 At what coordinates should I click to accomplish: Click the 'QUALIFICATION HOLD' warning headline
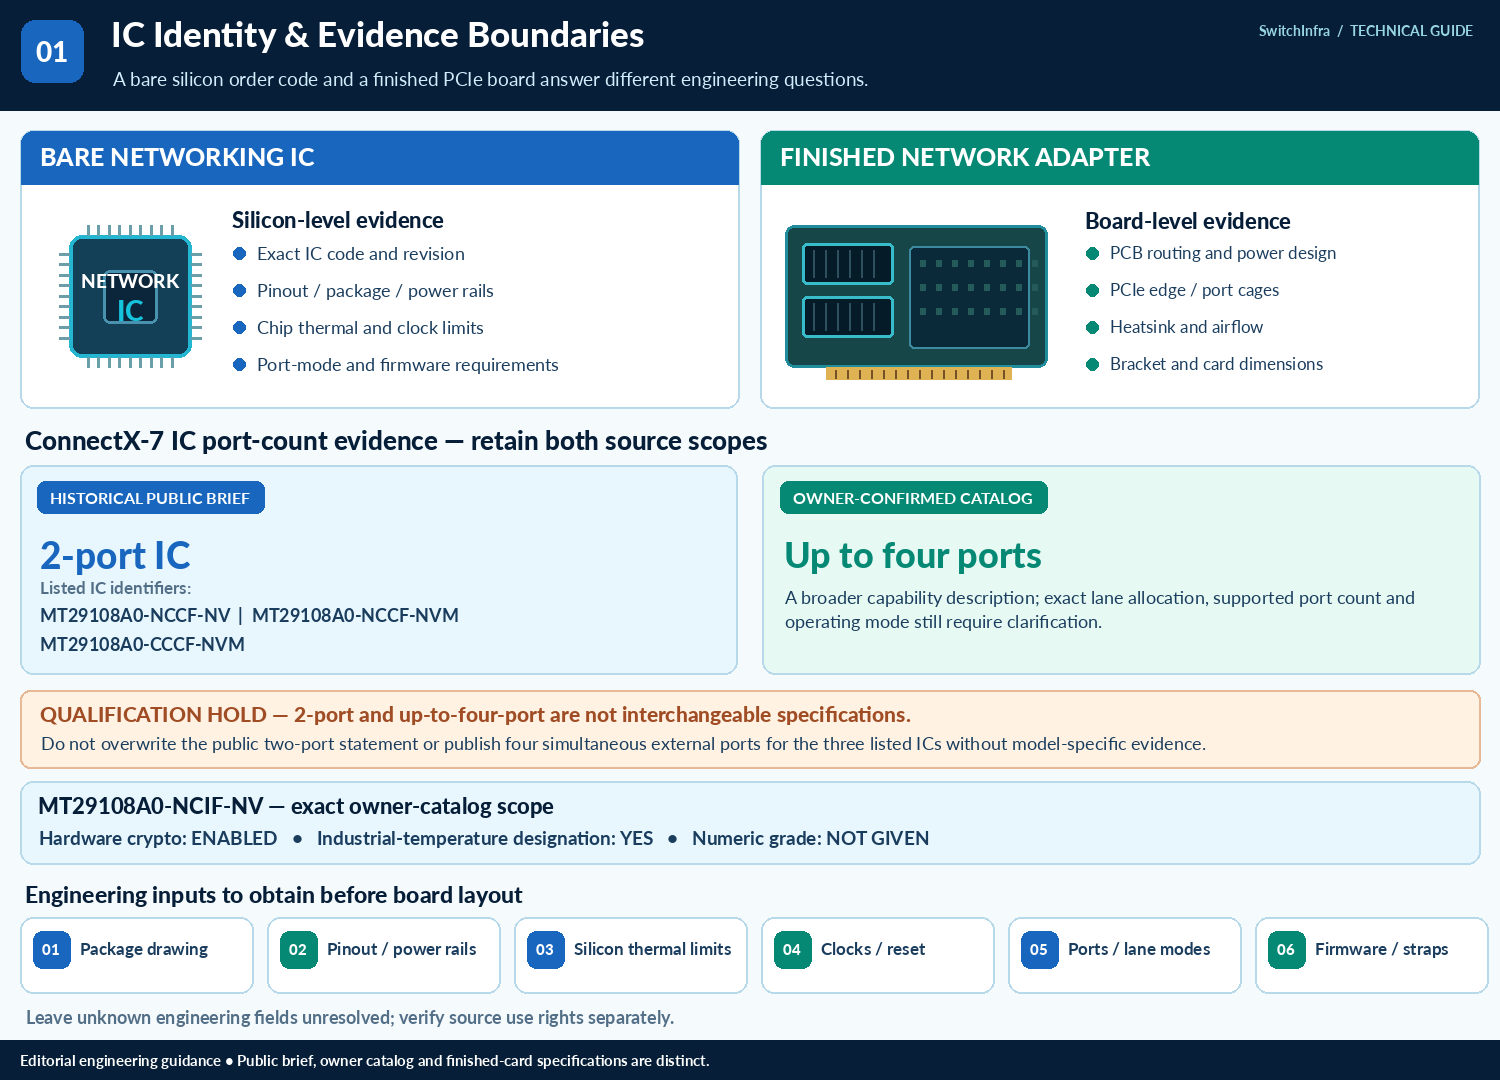click(x=475, y=715)
